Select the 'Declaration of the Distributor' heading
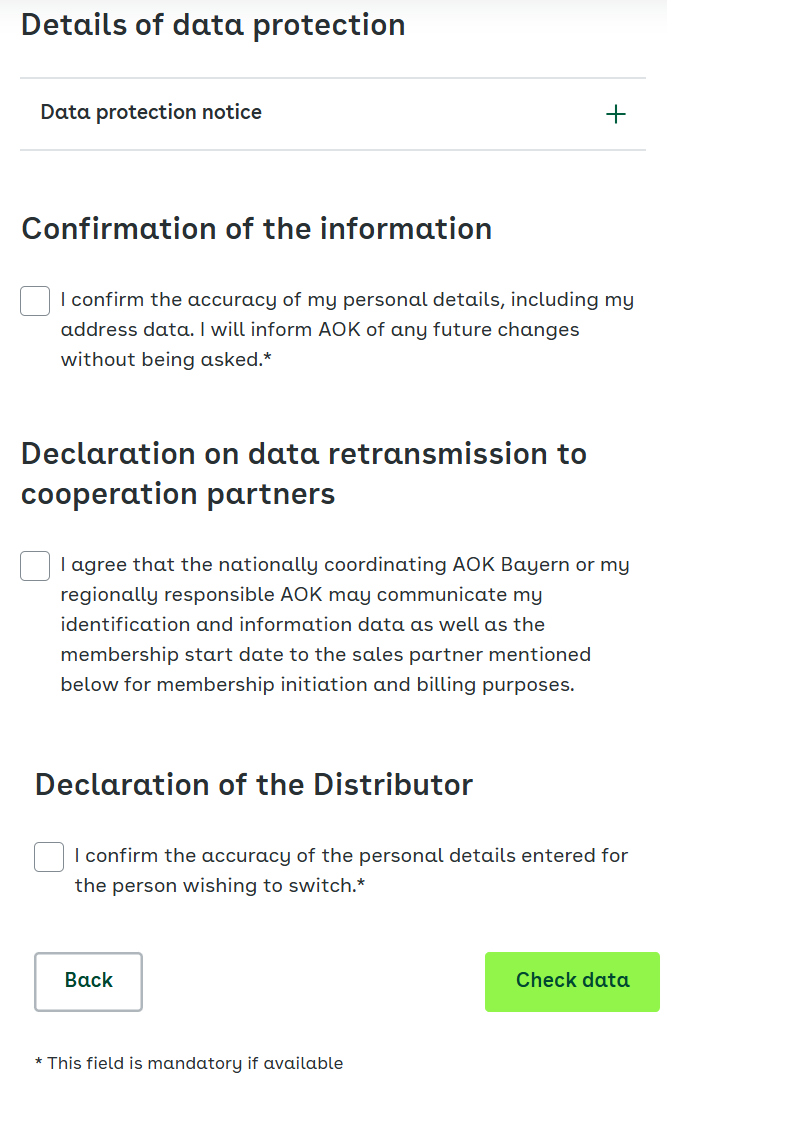799x1139 pixels. pyautogui.click(x=254, y=785)
